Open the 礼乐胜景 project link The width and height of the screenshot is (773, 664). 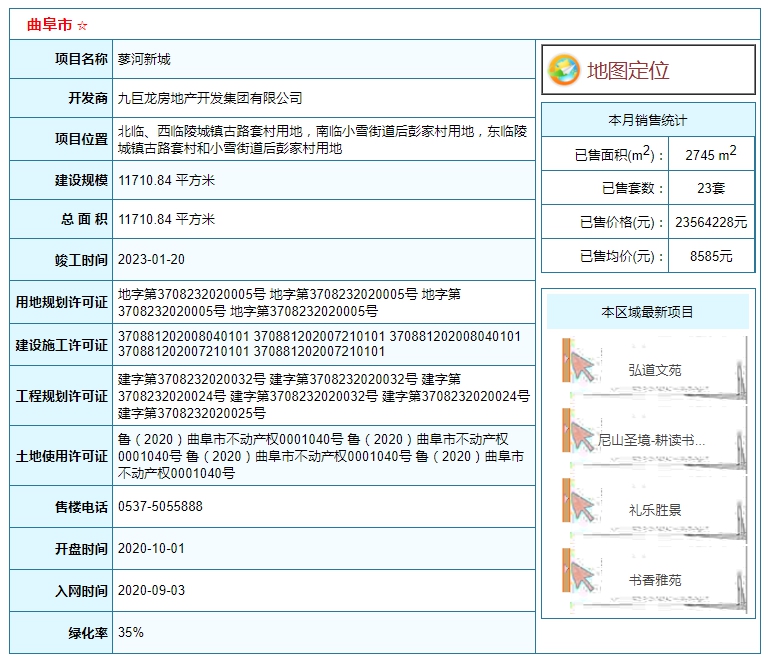coord(655,510)
